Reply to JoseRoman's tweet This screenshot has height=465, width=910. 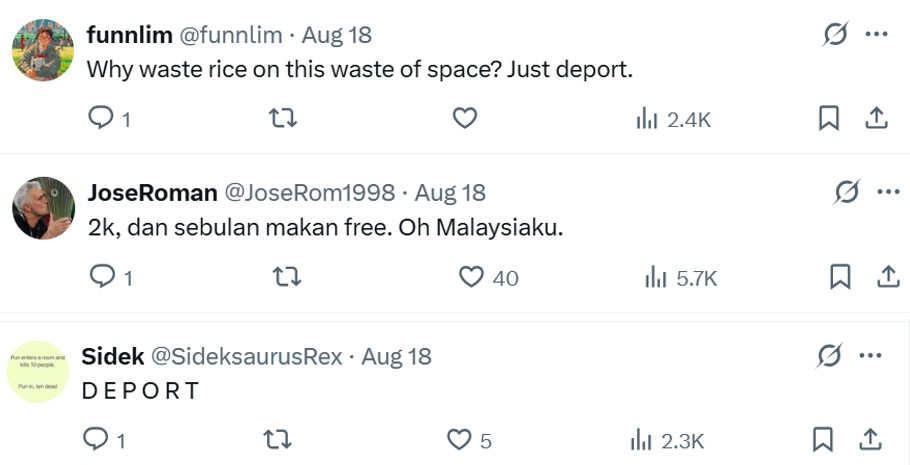(102, 277)
